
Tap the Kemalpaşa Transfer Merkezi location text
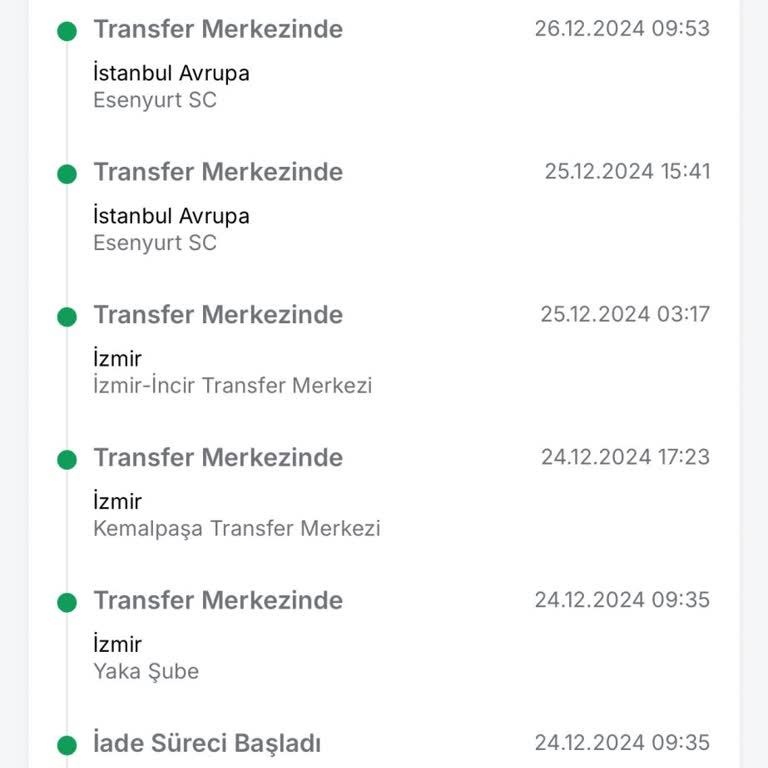click(x=237, y=529)
